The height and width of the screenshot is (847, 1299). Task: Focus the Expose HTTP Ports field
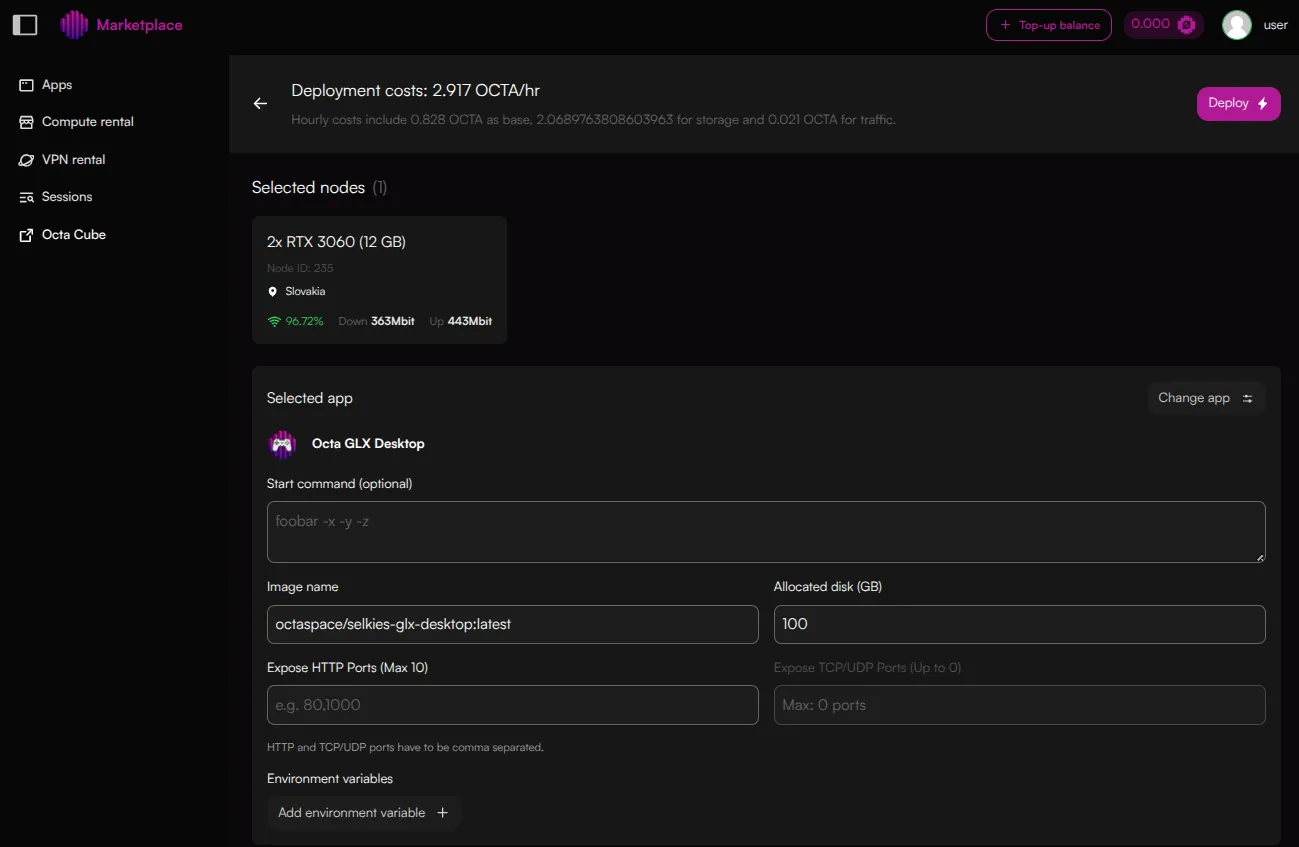513,705
